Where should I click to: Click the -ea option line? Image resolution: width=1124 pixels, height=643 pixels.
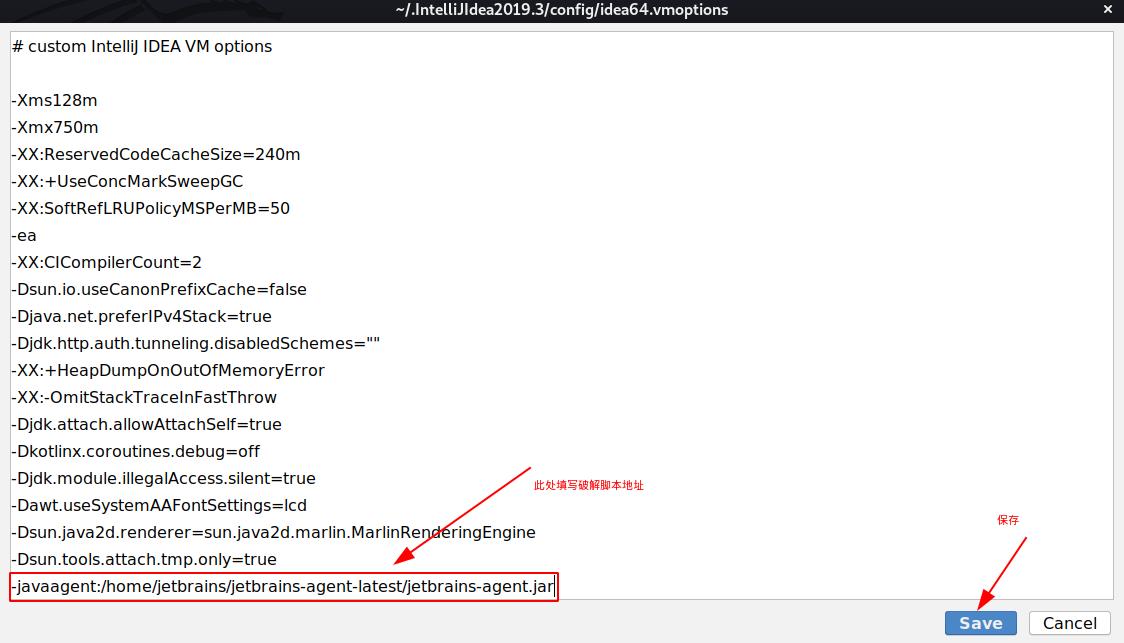click(x=24, y=236)
